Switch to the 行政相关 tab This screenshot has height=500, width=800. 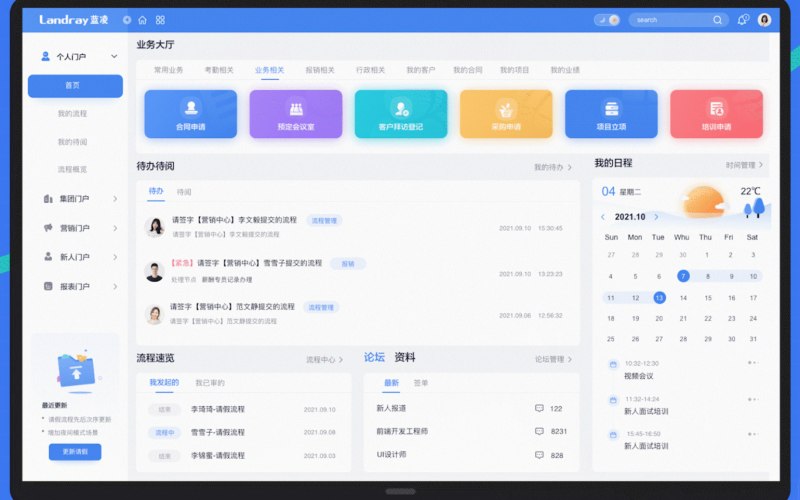(x=370, y=70)
